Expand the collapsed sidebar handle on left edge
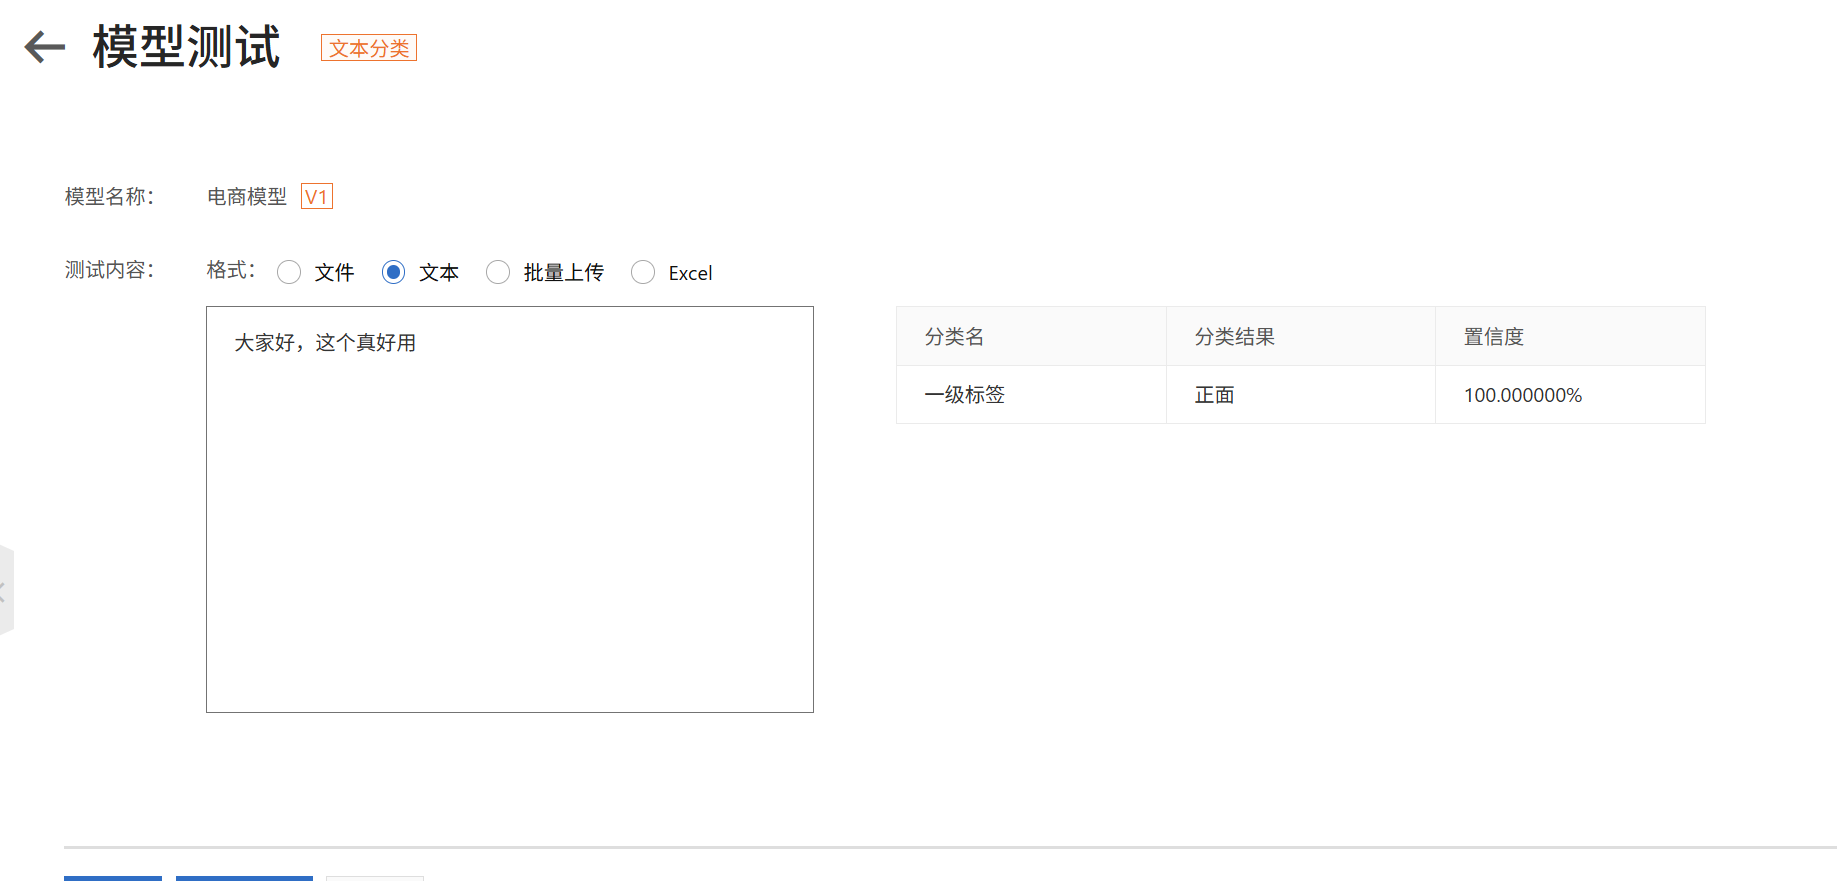The height and width of the screenshot is (881, 1837). [x=5, y=591]
